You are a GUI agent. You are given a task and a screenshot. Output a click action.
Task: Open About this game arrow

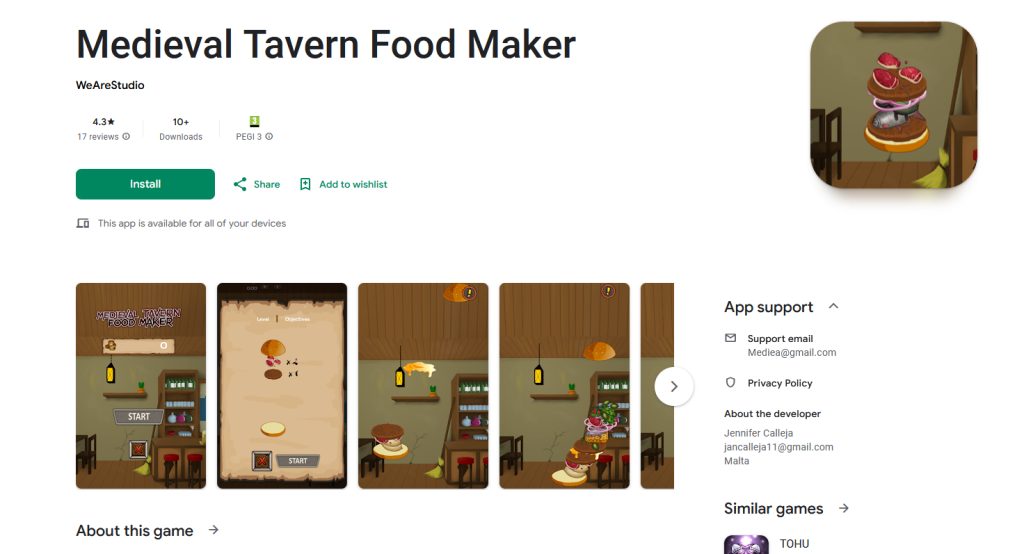click(214, 530)
